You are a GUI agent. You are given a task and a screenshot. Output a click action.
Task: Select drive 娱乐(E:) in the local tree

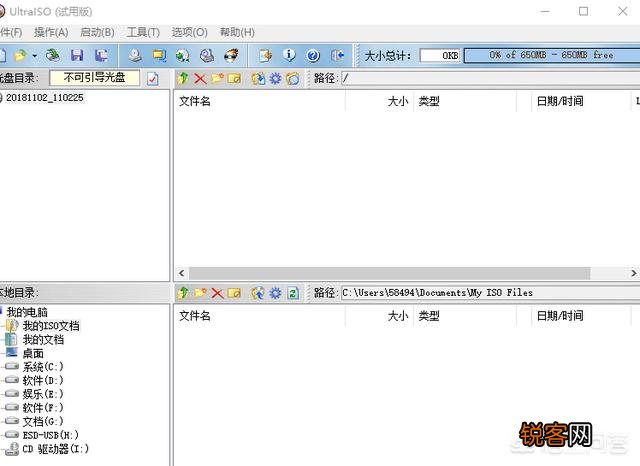coord(43,394)
